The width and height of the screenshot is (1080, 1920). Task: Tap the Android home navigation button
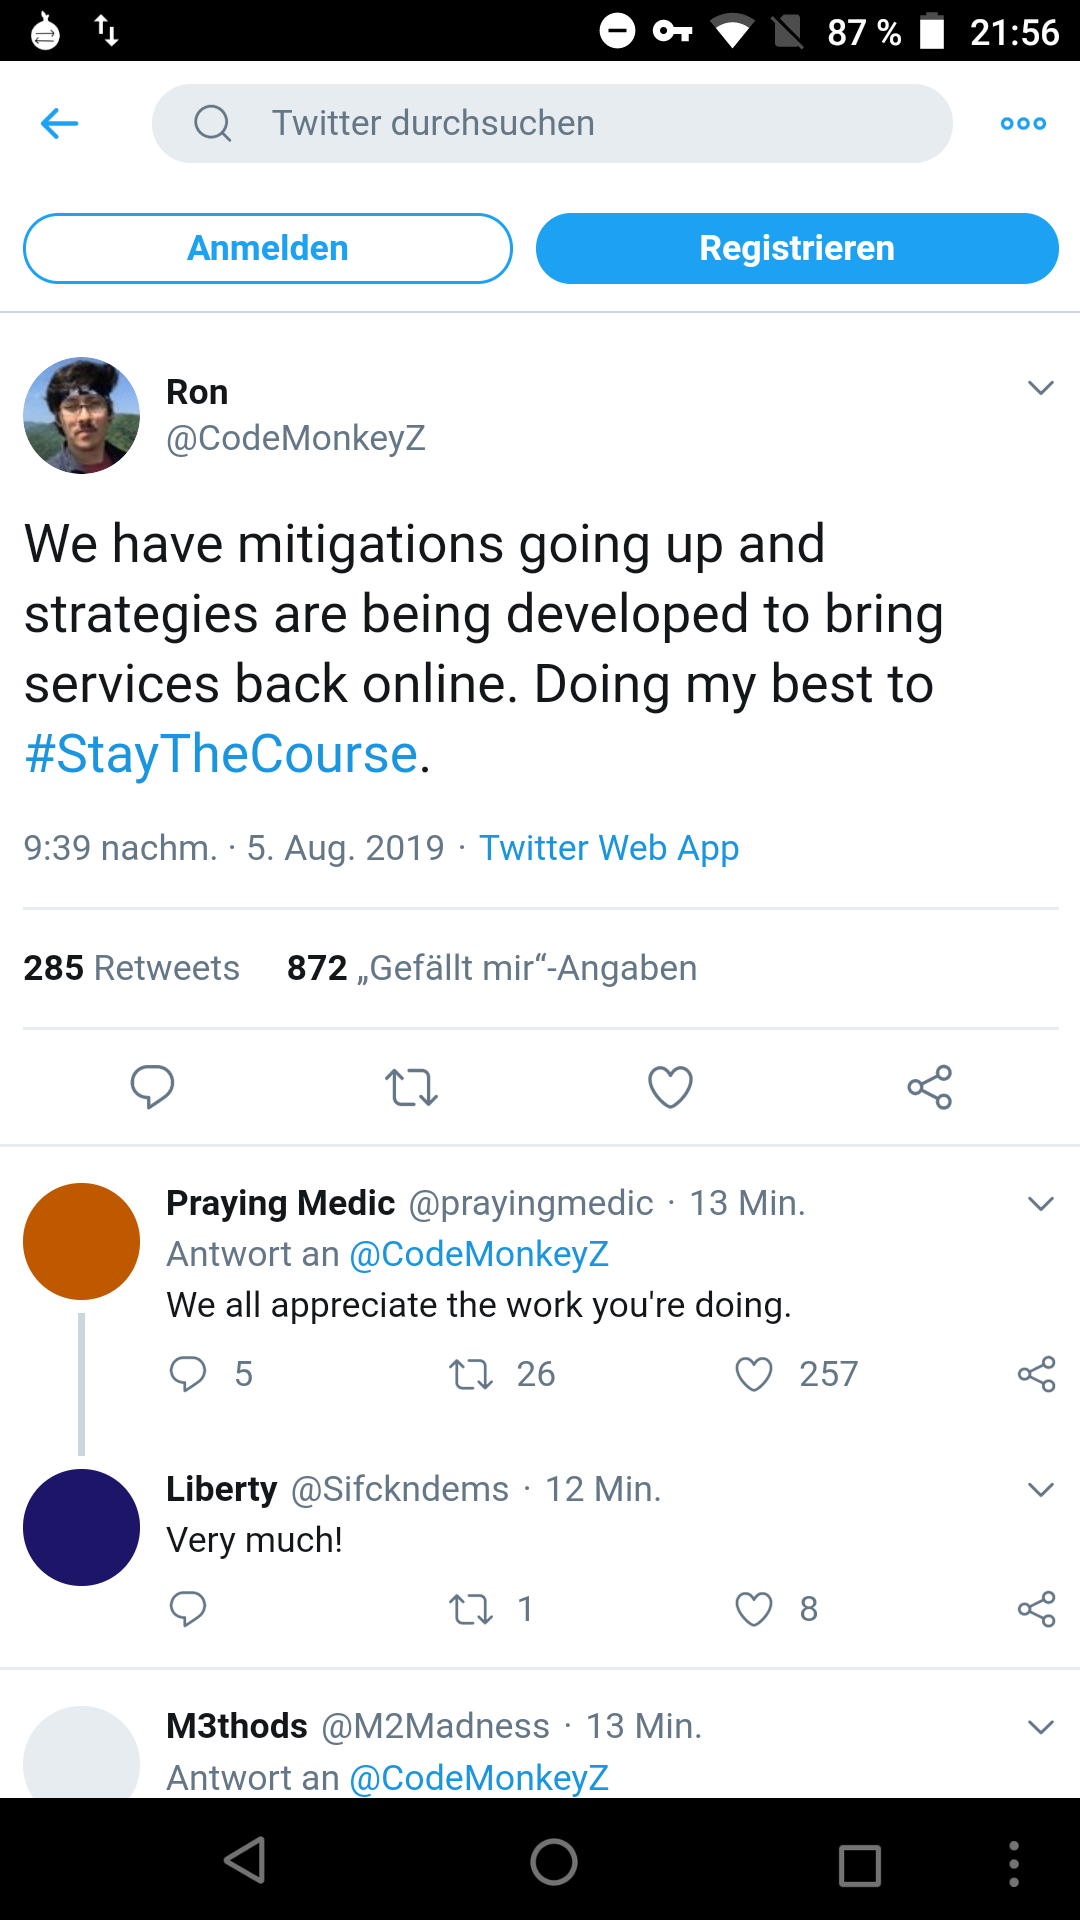(x=554, y=1862)
